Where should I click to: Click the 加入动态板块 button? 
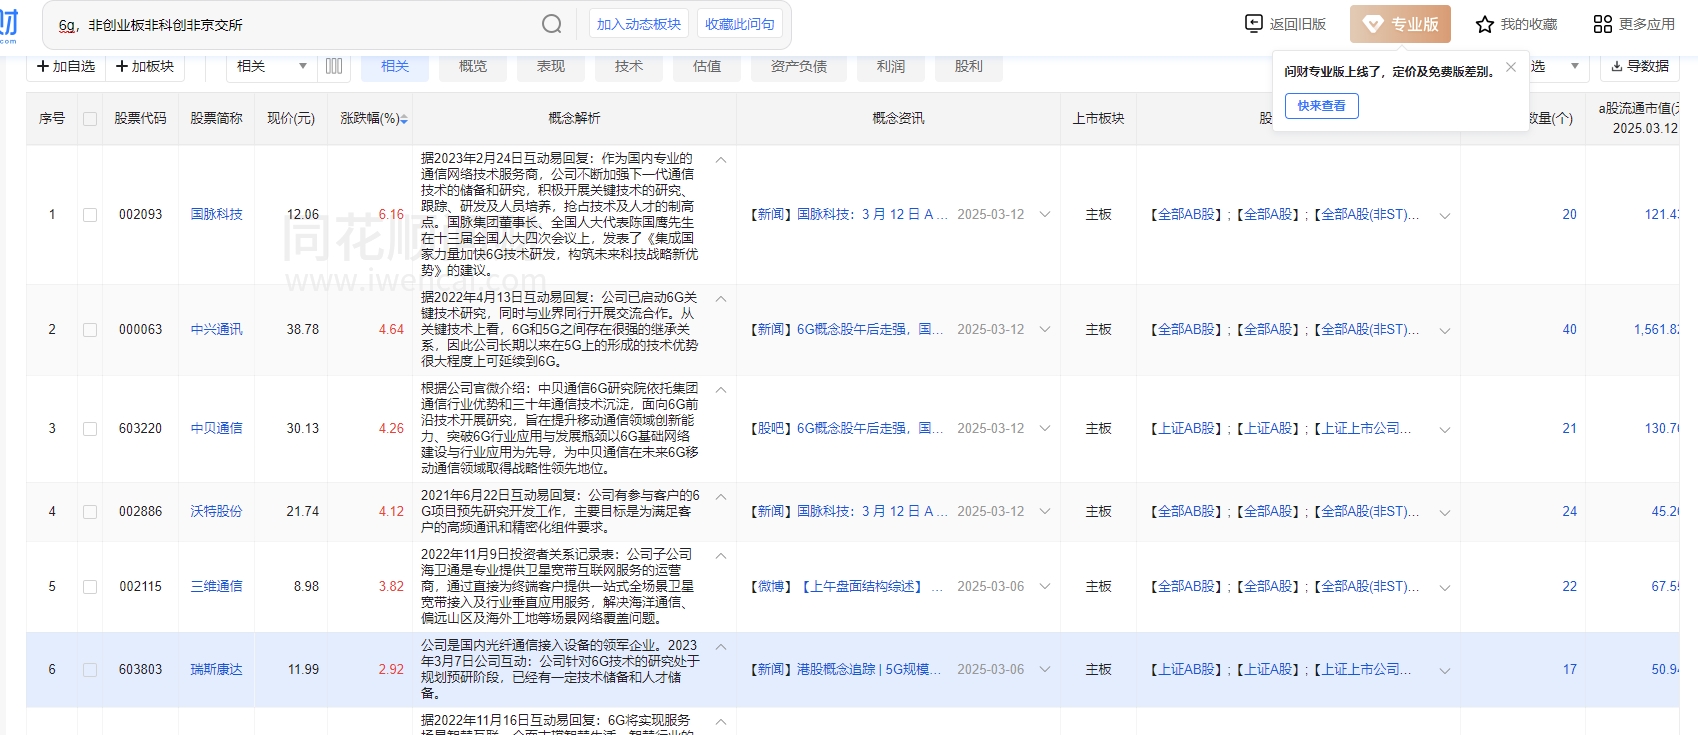pyautogui.click(x=639, y=24)
